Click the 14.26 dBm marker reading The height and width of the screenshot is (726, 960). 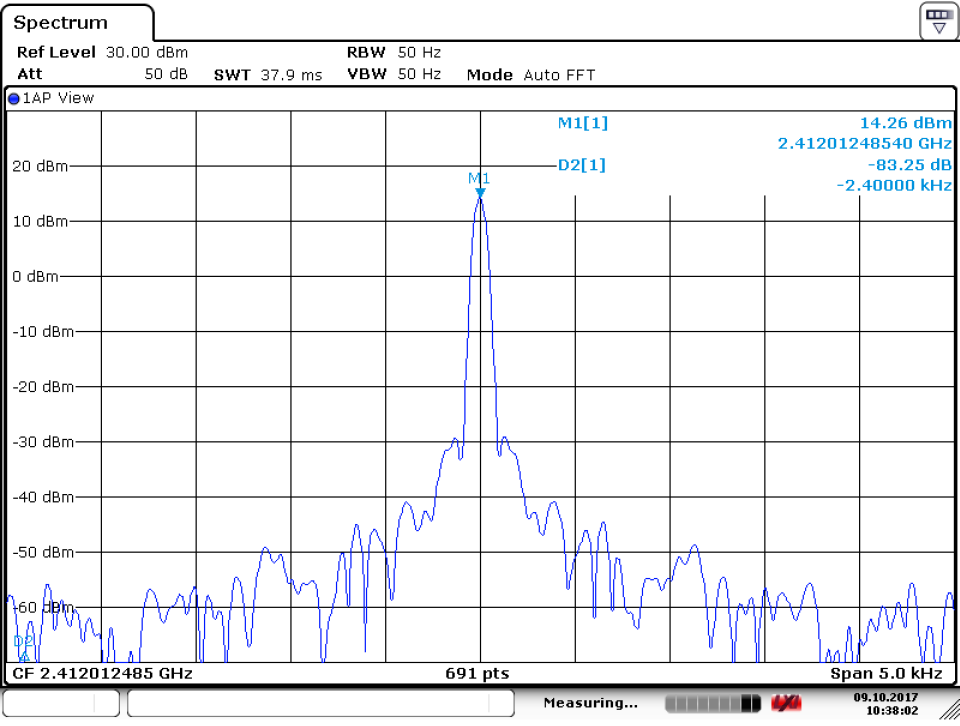point(906,123)
